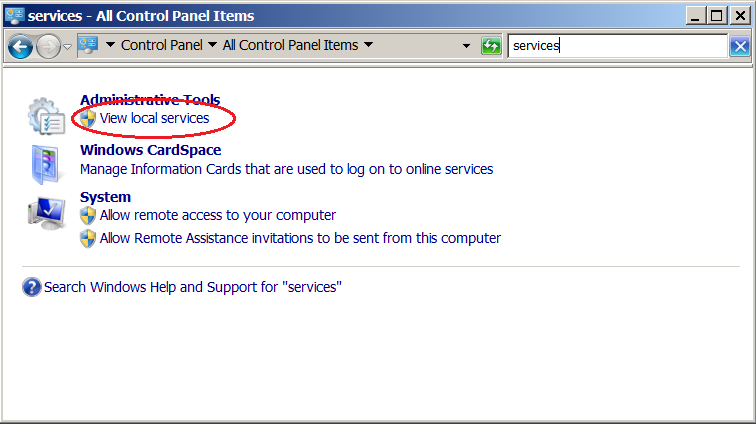Image resolution: width=756 pixels, height=424 pixels.
Task: Open the address bar history dropdown
Action: (x=466, y=46)
